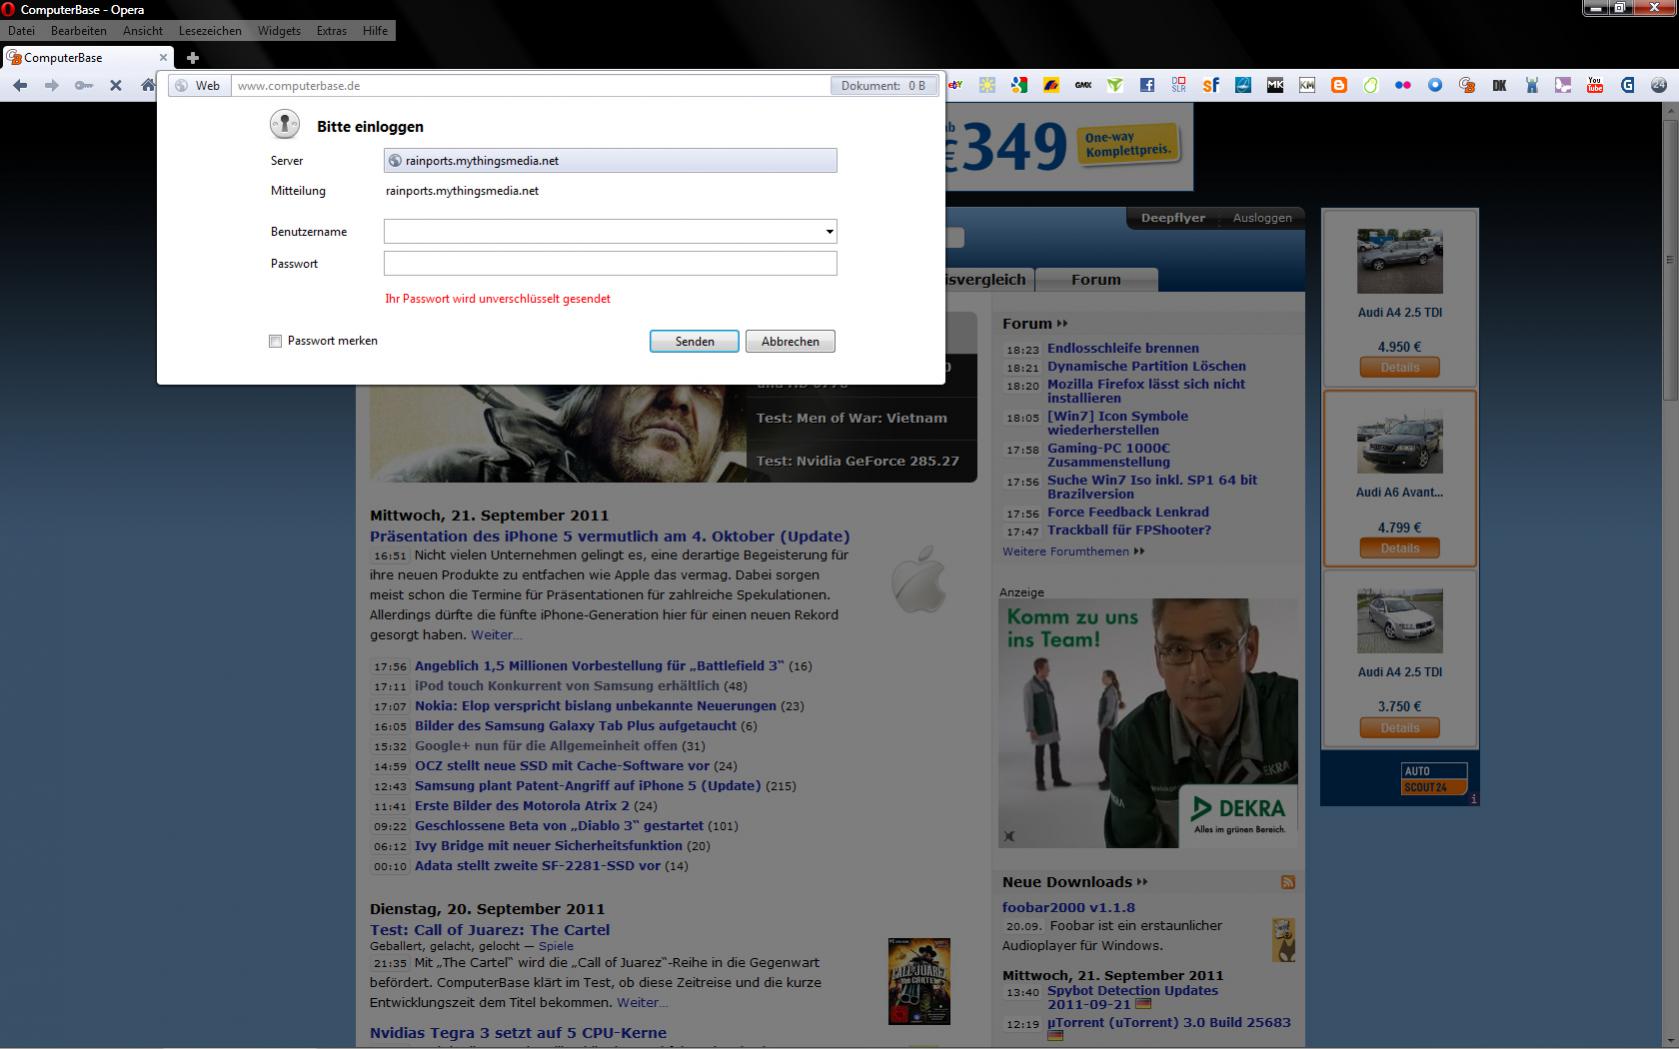Open the DK bookmark
Screen dimensions: 1679x1049
(x=1499, y=86)
